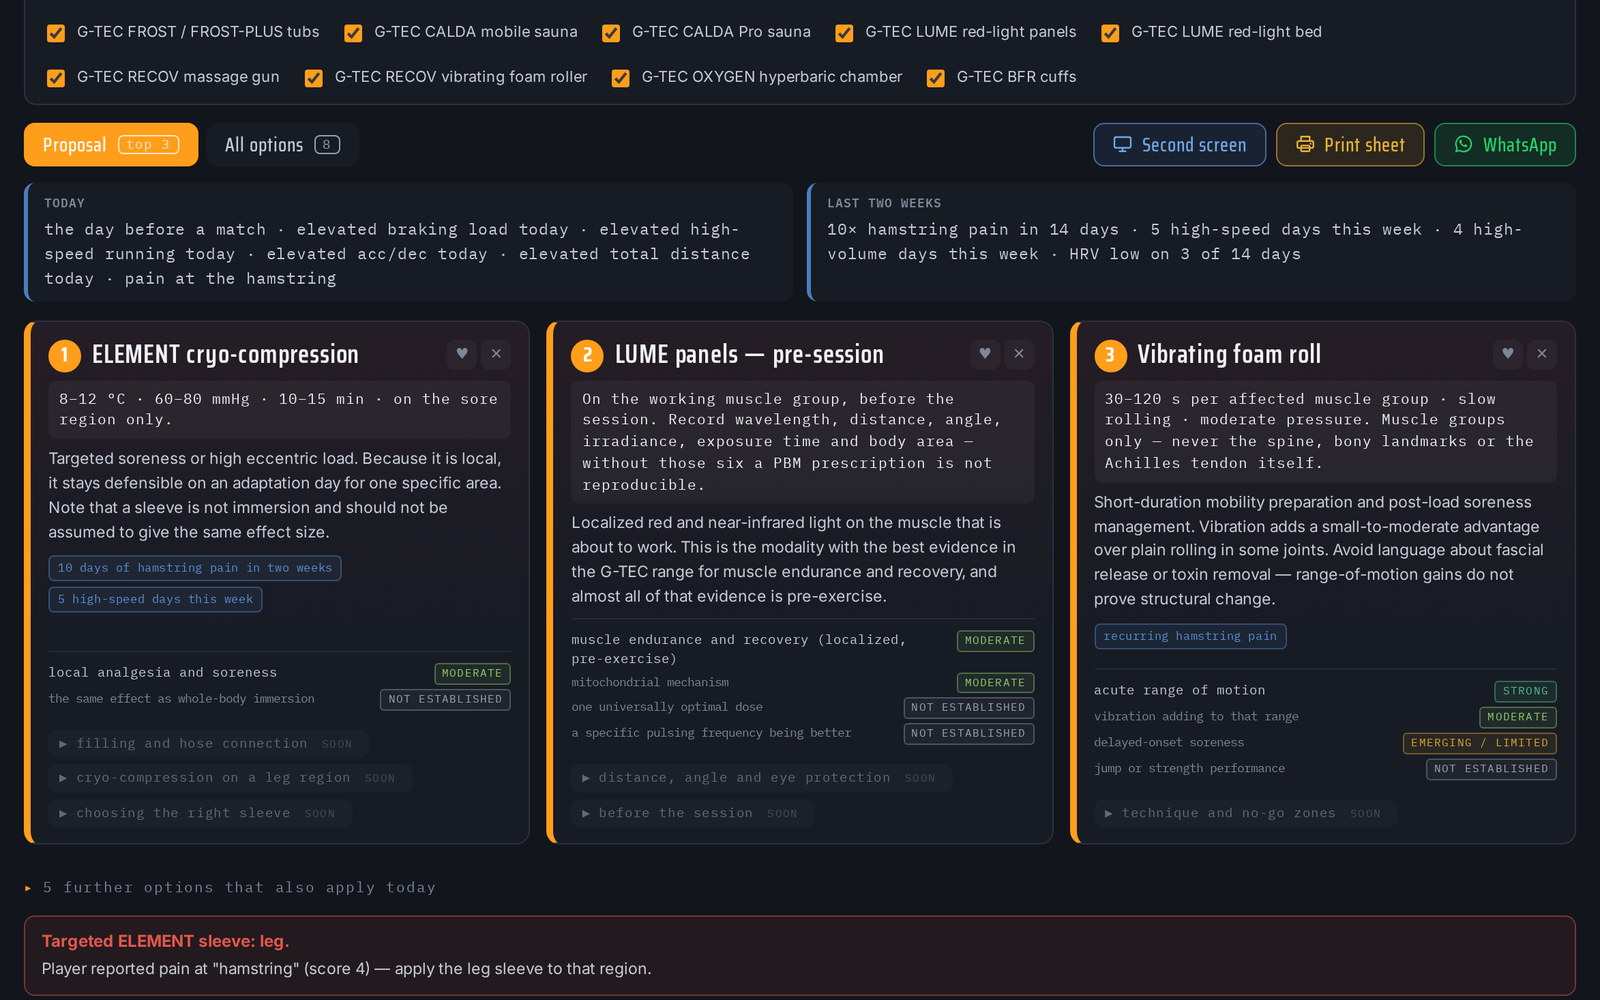Click MODERATE badge for local analgesia and soreness
This screenshot has width=1600, height=1000.
coord(472,673)
